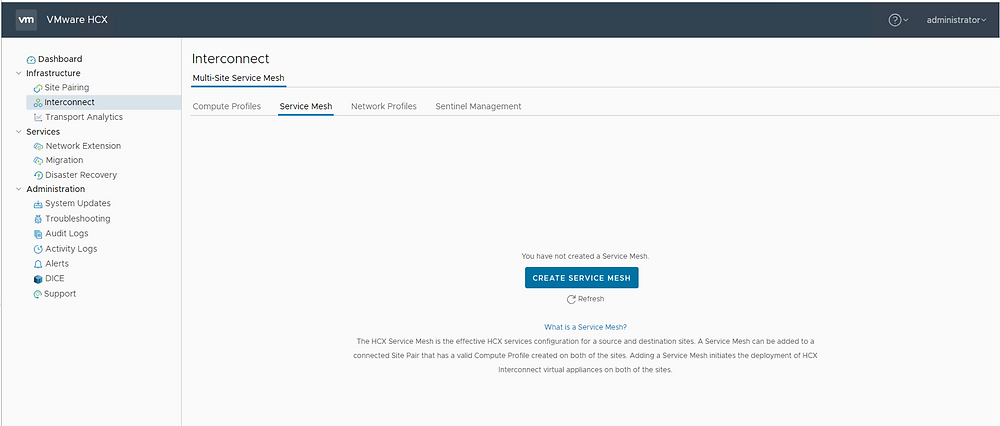Viewport: 1000px width, 426px height.
Task: Click the Support headset icon
Action: click(38, 294)
